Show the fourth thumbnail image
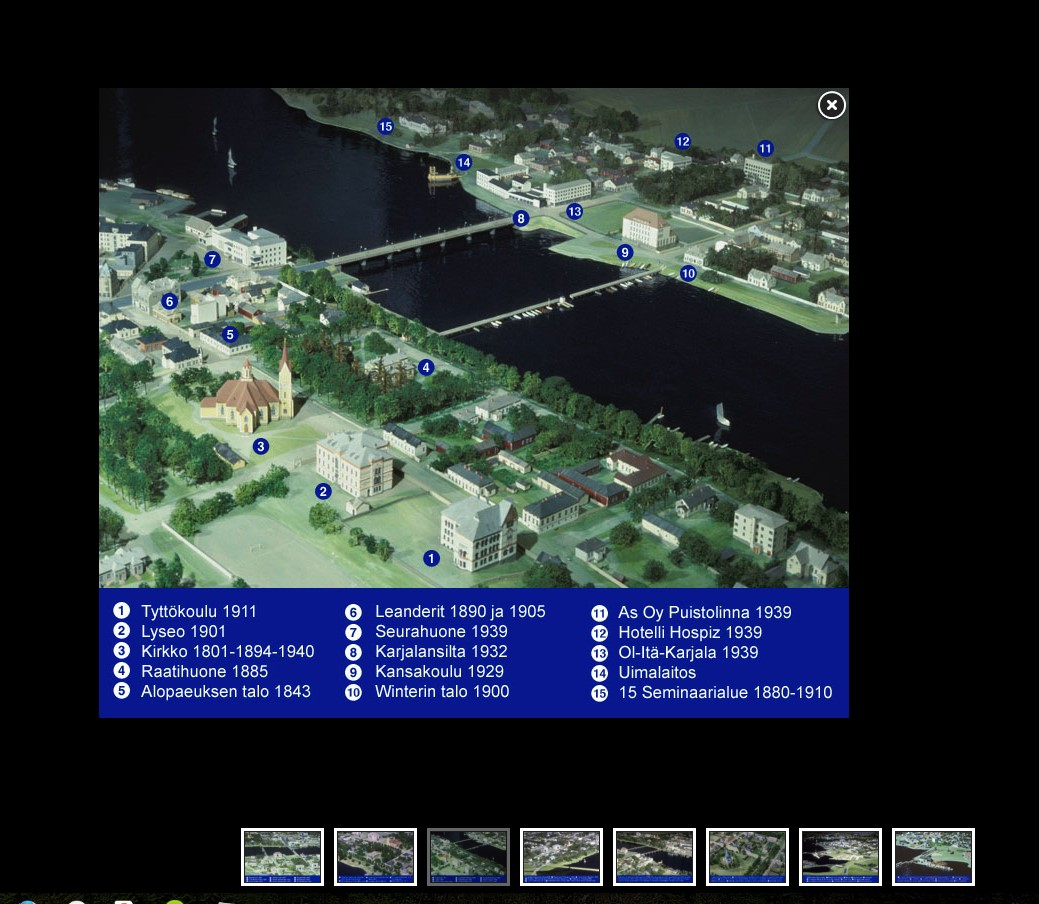Image resolution: width=1039 pixels, height=904 pixels. pos(561,857)
